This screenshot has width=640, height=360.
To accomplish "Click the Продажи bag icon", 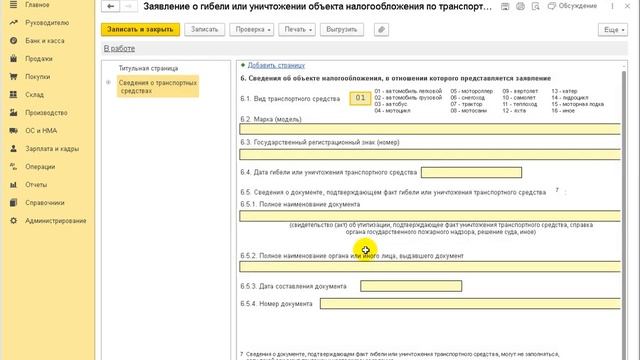I will pos(13,59).
